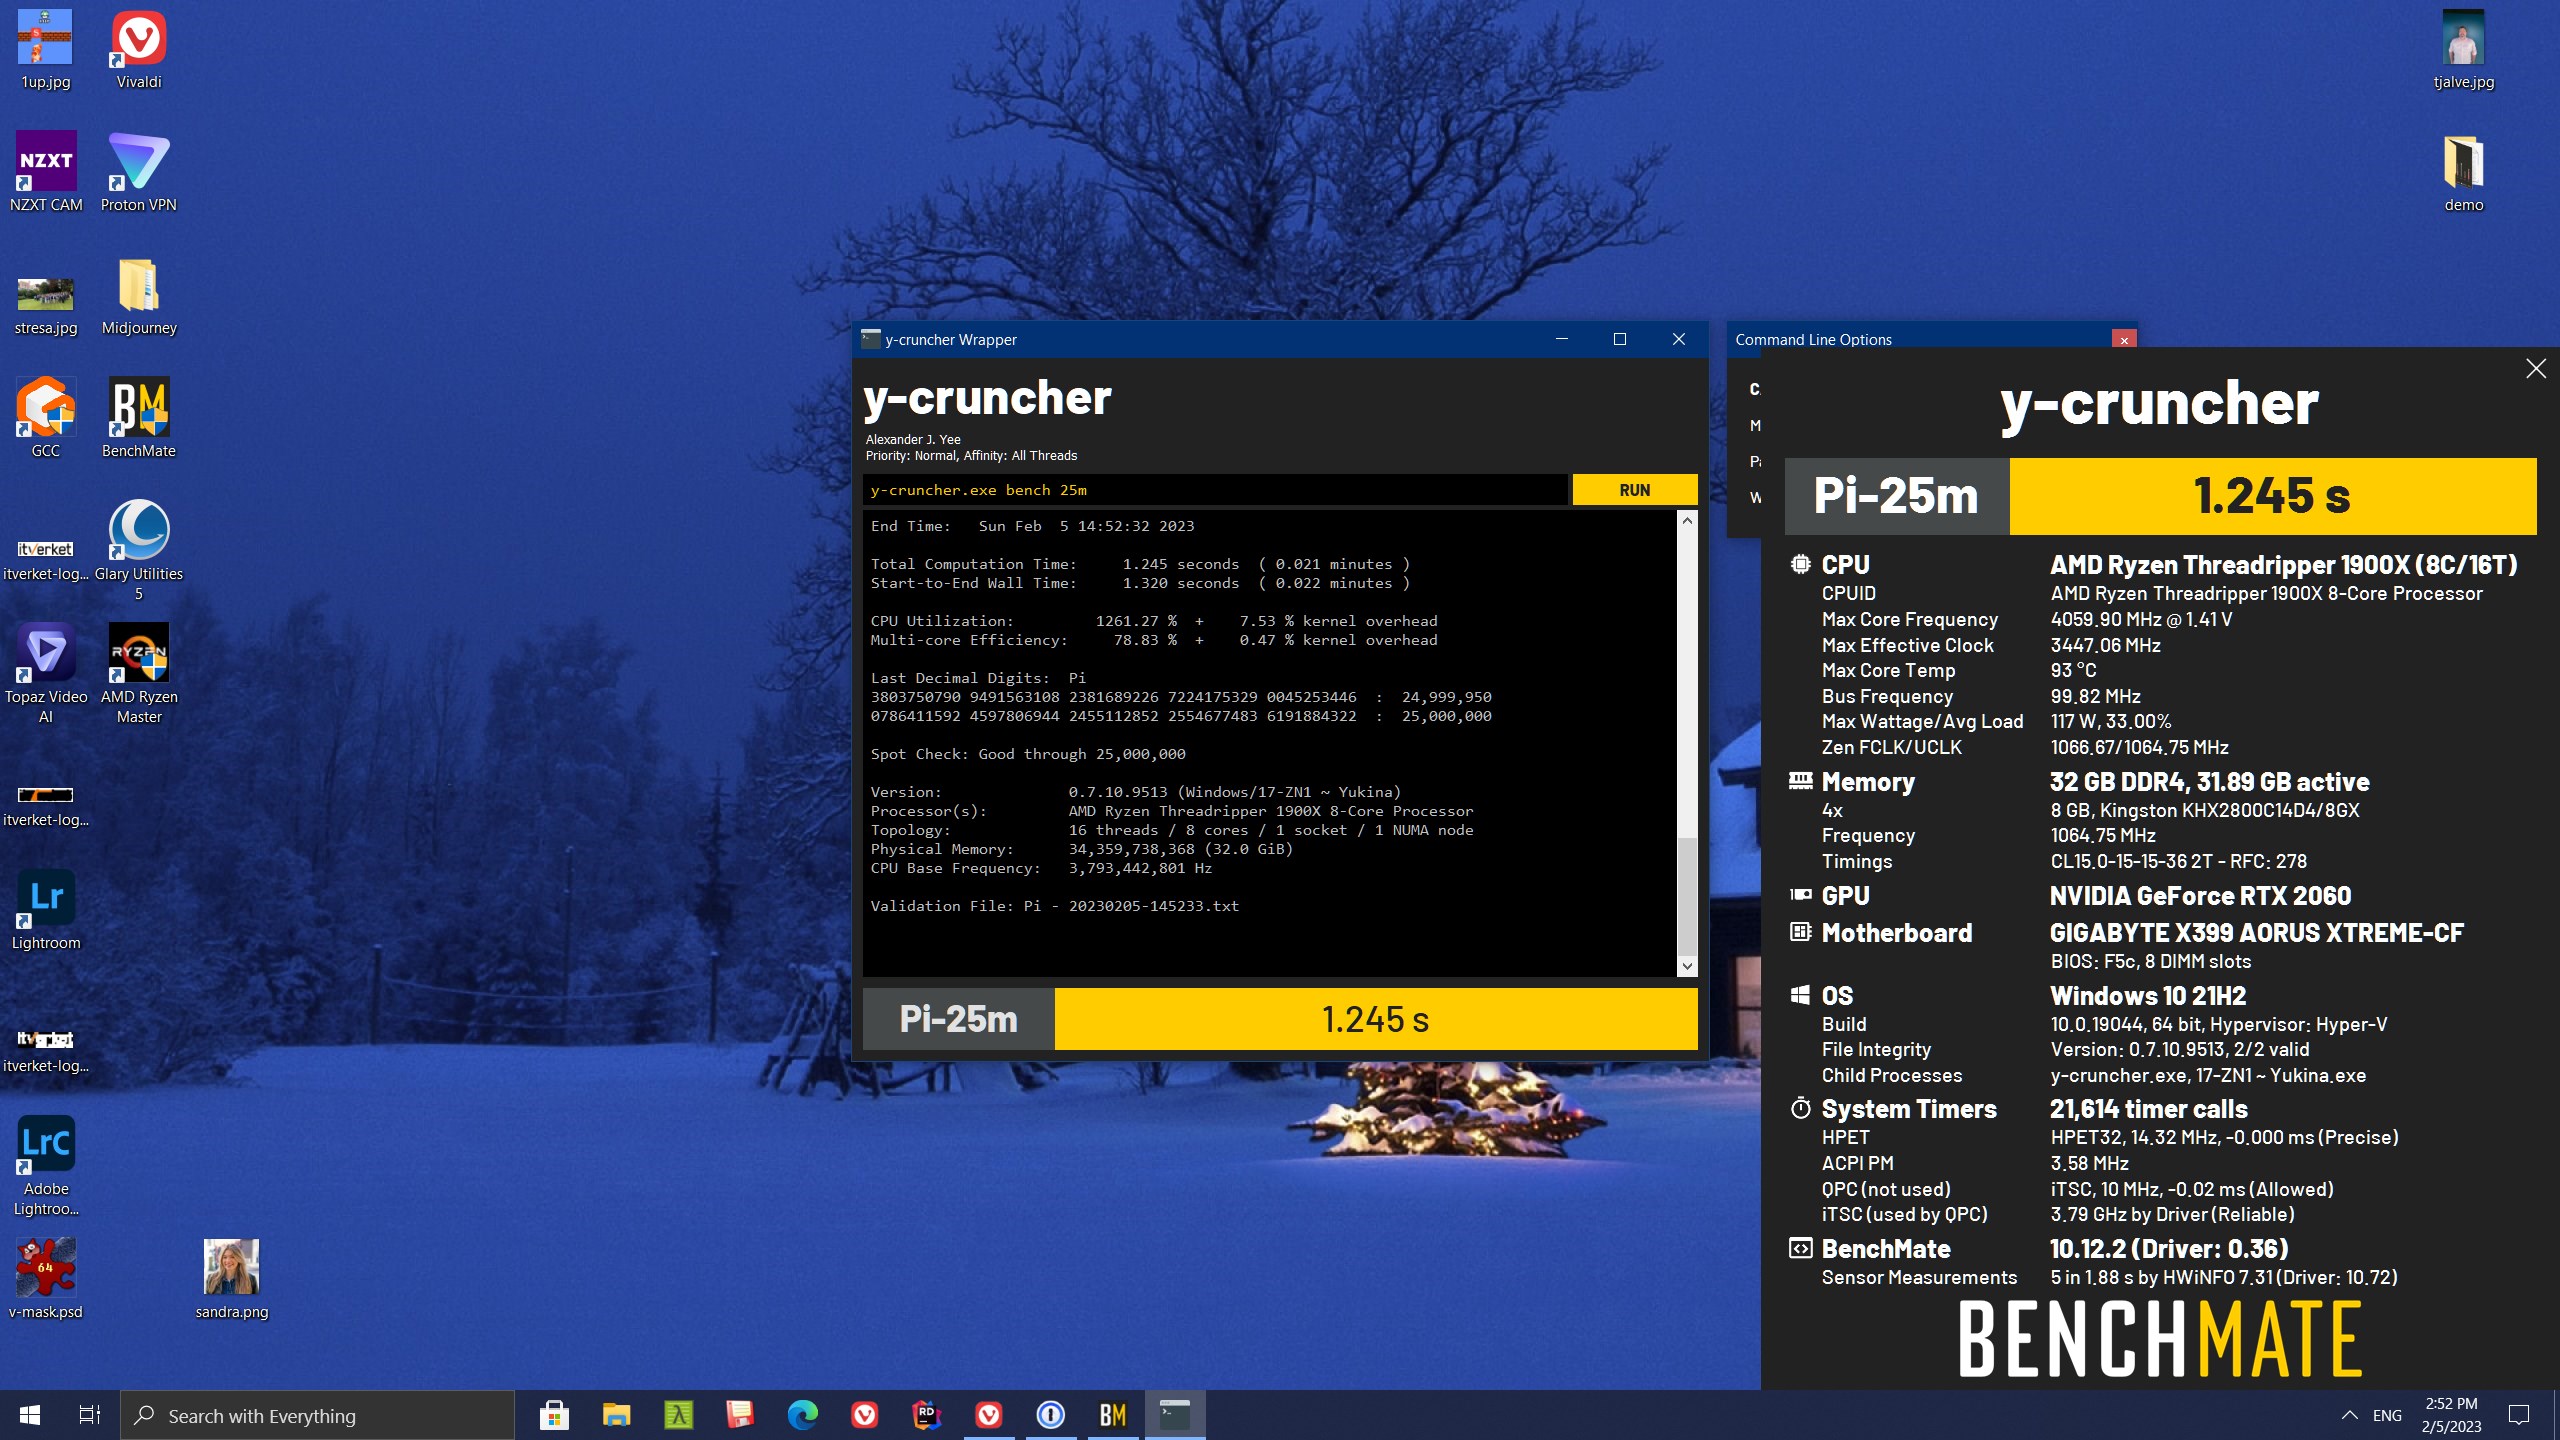The height and width of the screenshot is (1440, 2560).
Task: Open the GCC desktop shortcut
Action: pyautogui.click(x=46, y=418)
